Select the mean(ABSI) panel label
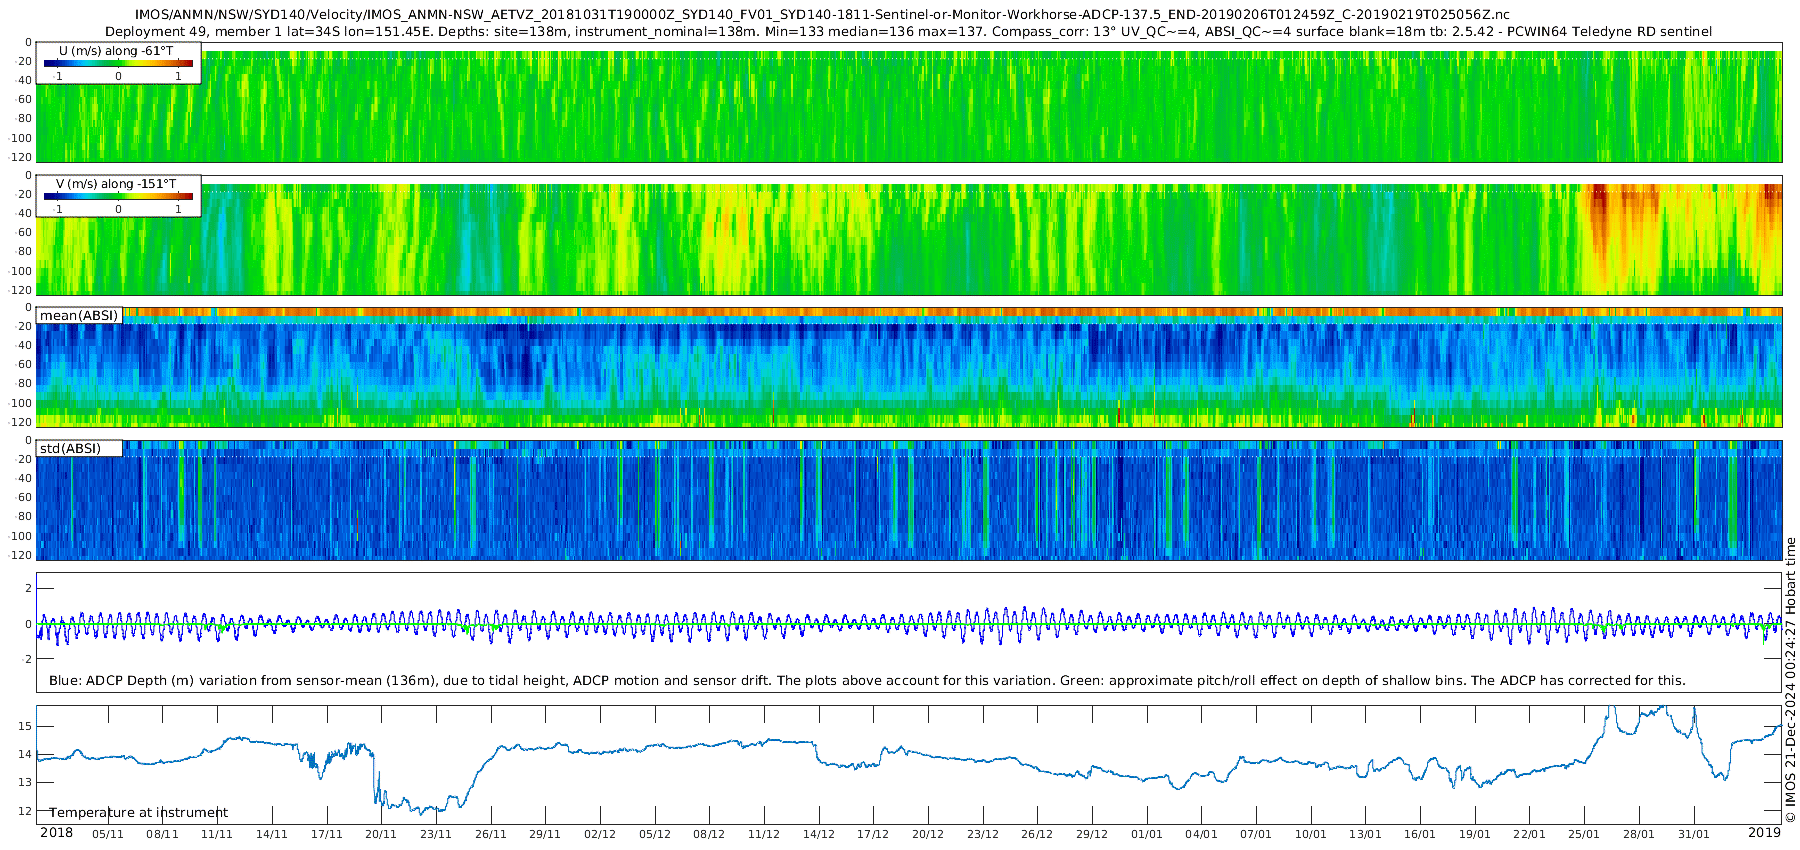Image resolution: width=1800 pixels, height=850 pixels. pos(79,316)
